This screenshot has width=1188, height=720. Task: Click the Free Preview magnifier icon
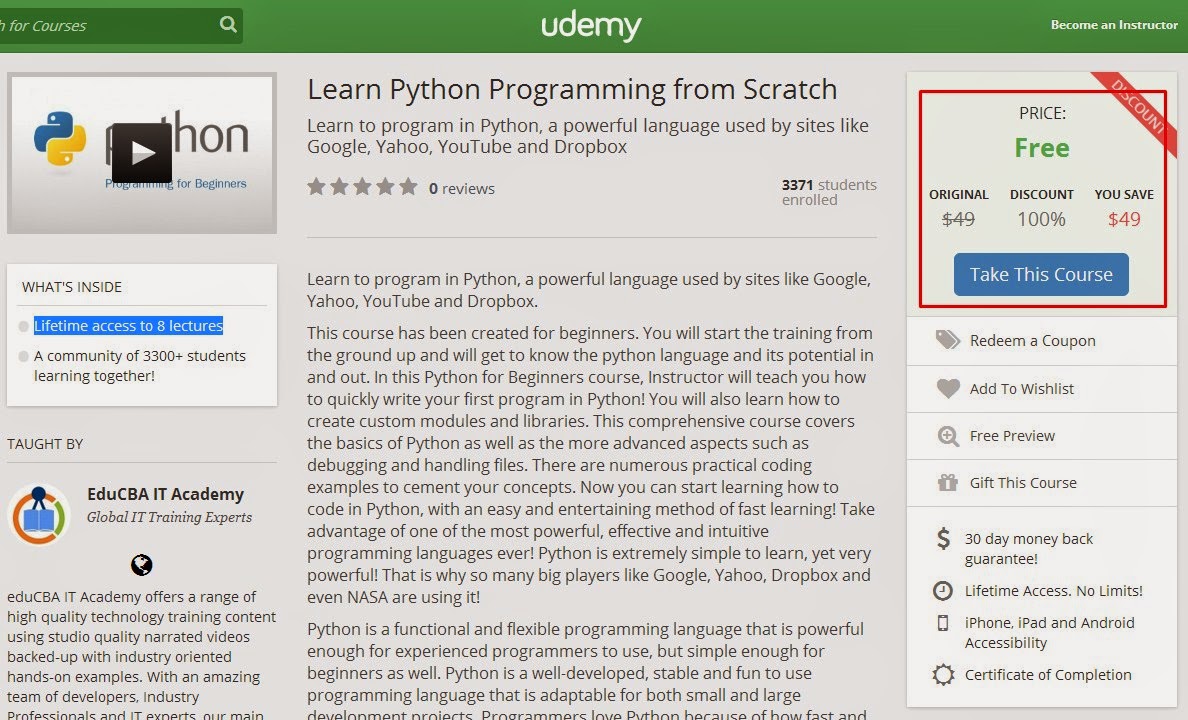[x=948, y=436]
